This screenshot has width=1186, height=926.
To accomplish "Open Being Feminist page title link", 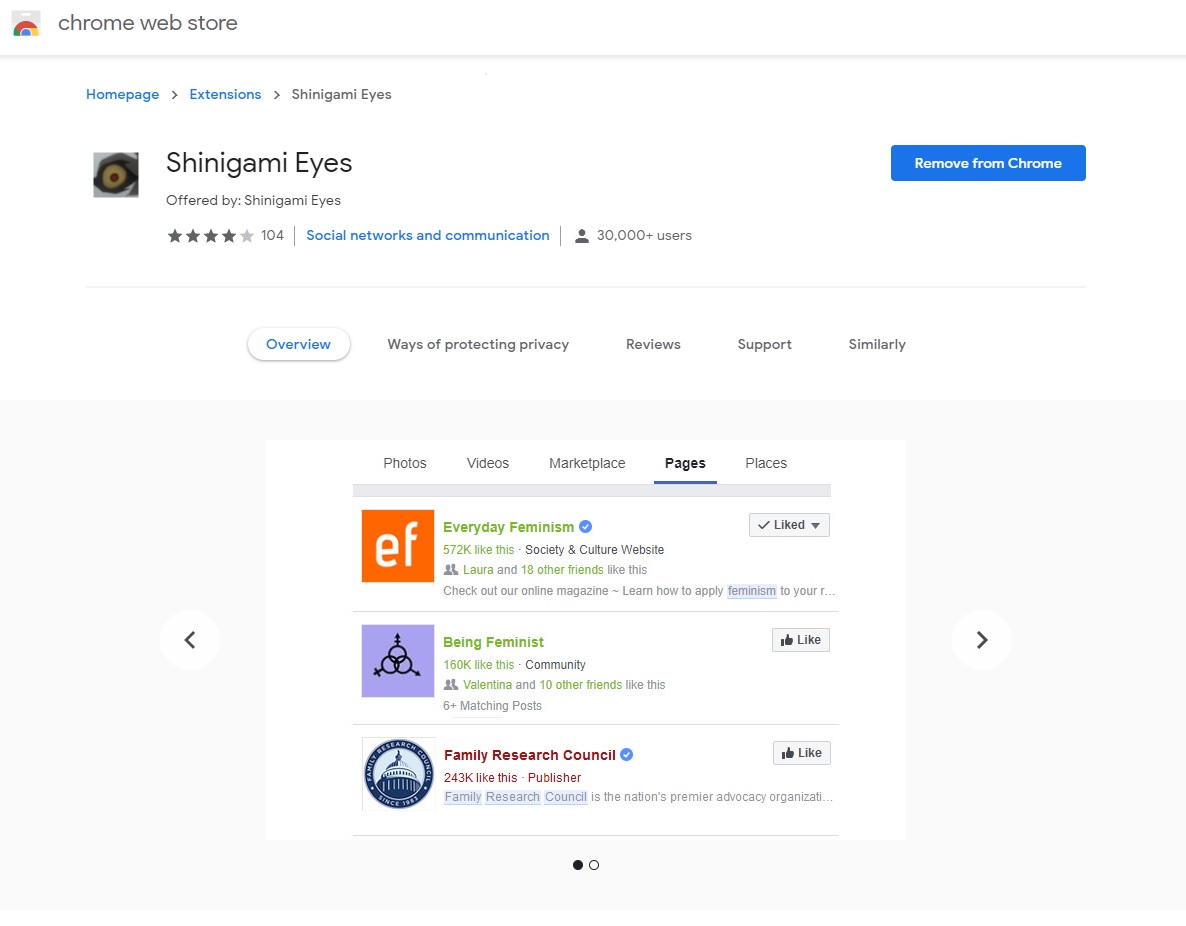I will (x=493, y=642).
